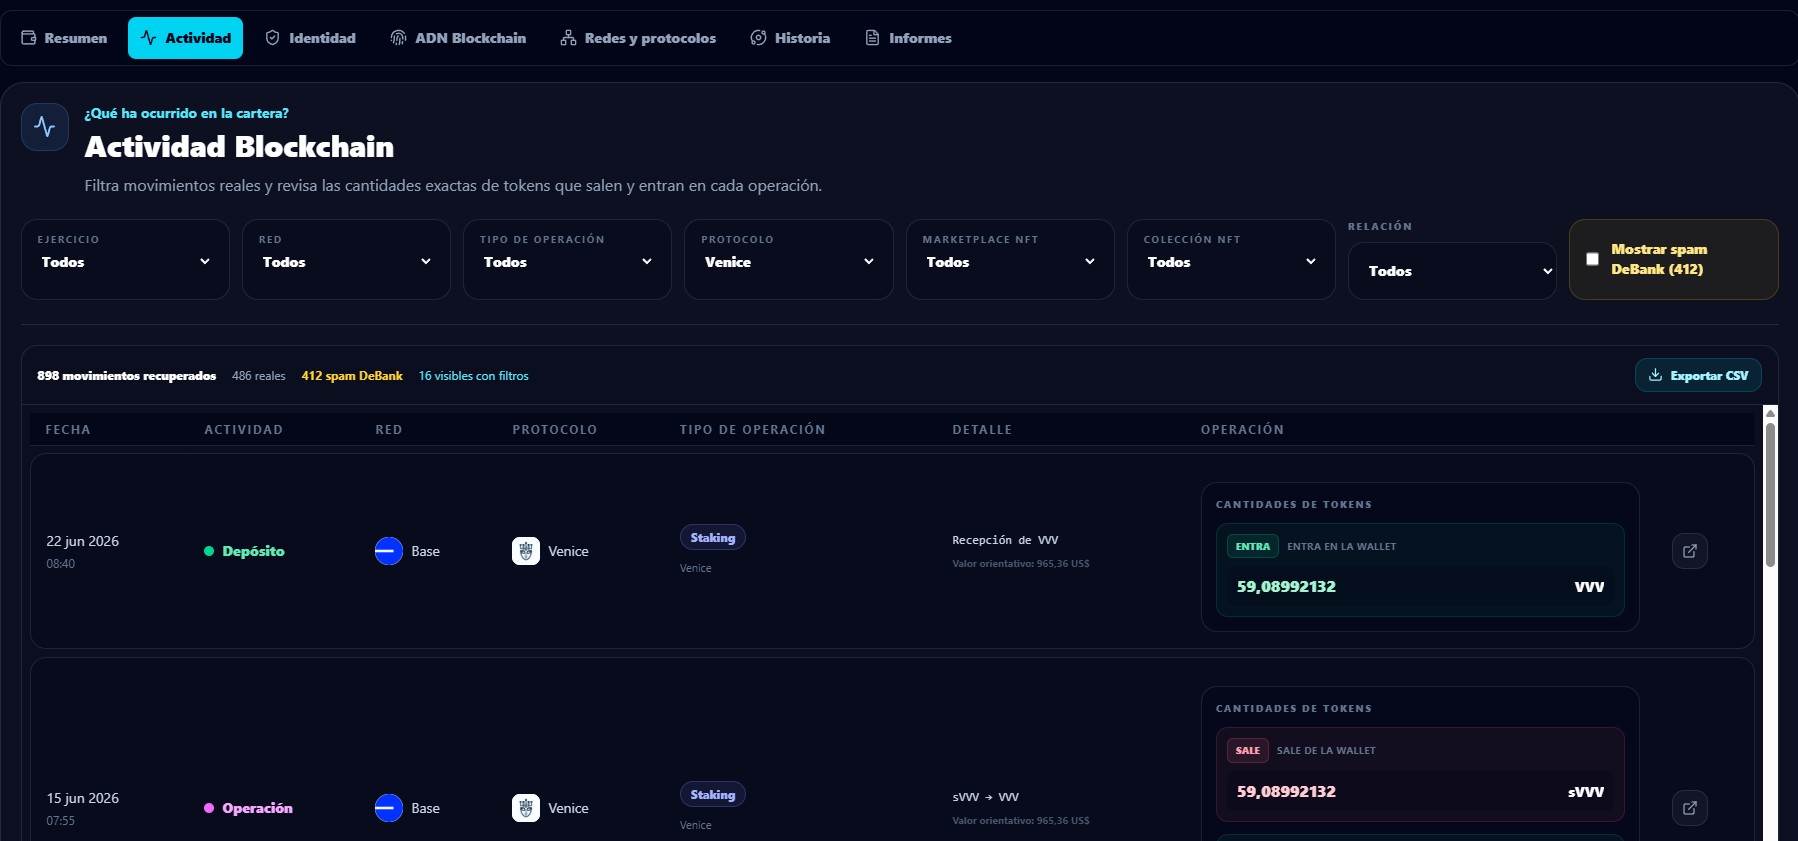Click the Base network icon in Depósito row
1798x841 pixels.
point(389,551)
